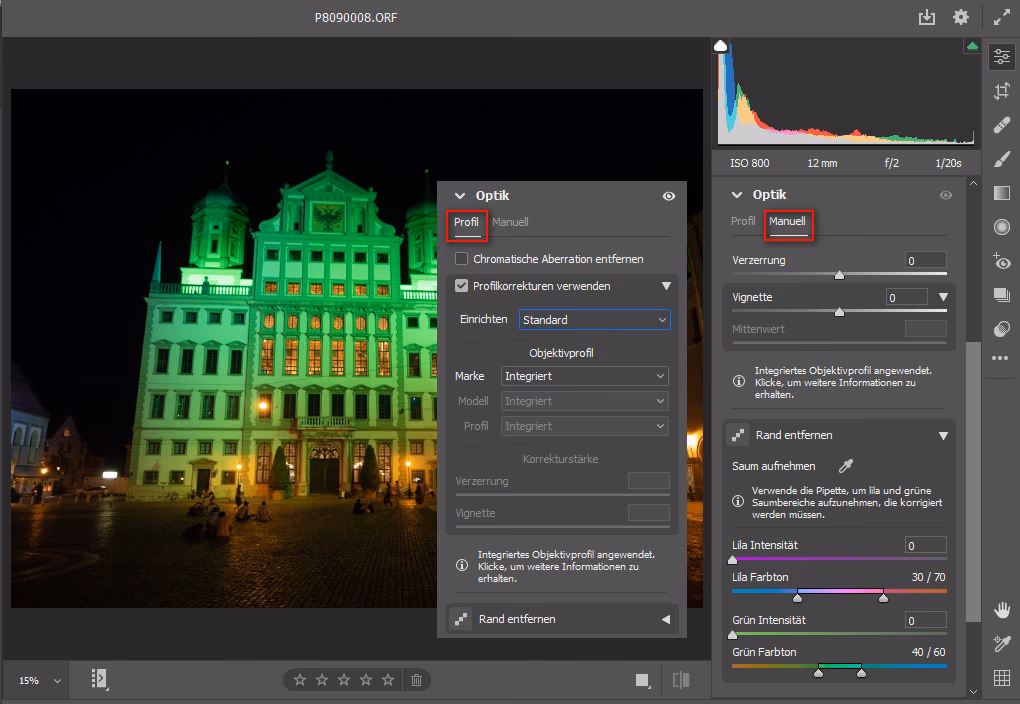1020x704 pixels.
Task: Switch to Profil tab in right panel
Action: pos(743,221)
